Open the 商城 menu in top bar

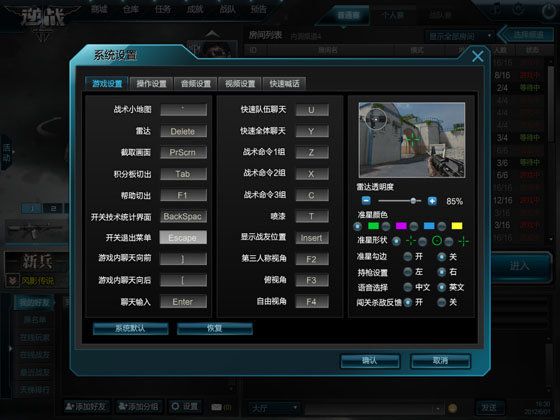coord(99,9)
